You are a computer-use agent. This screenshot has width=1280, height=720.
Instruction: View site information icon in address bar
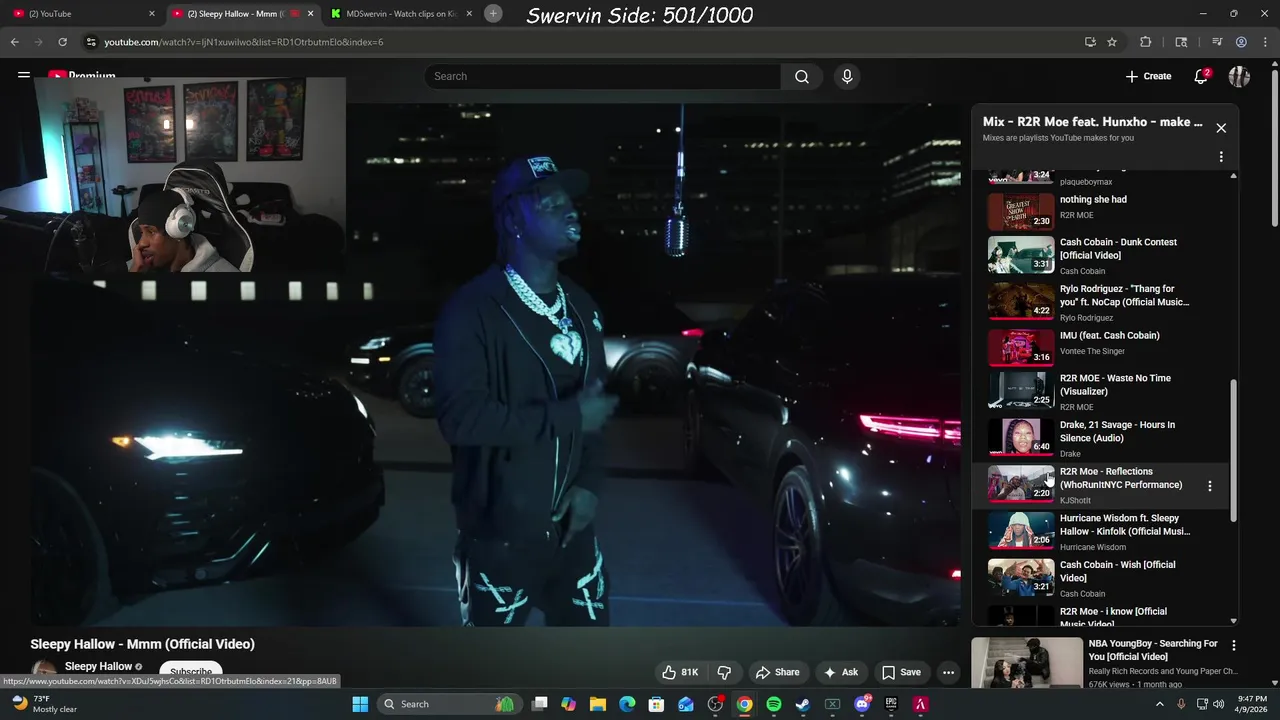pos(91,42)
